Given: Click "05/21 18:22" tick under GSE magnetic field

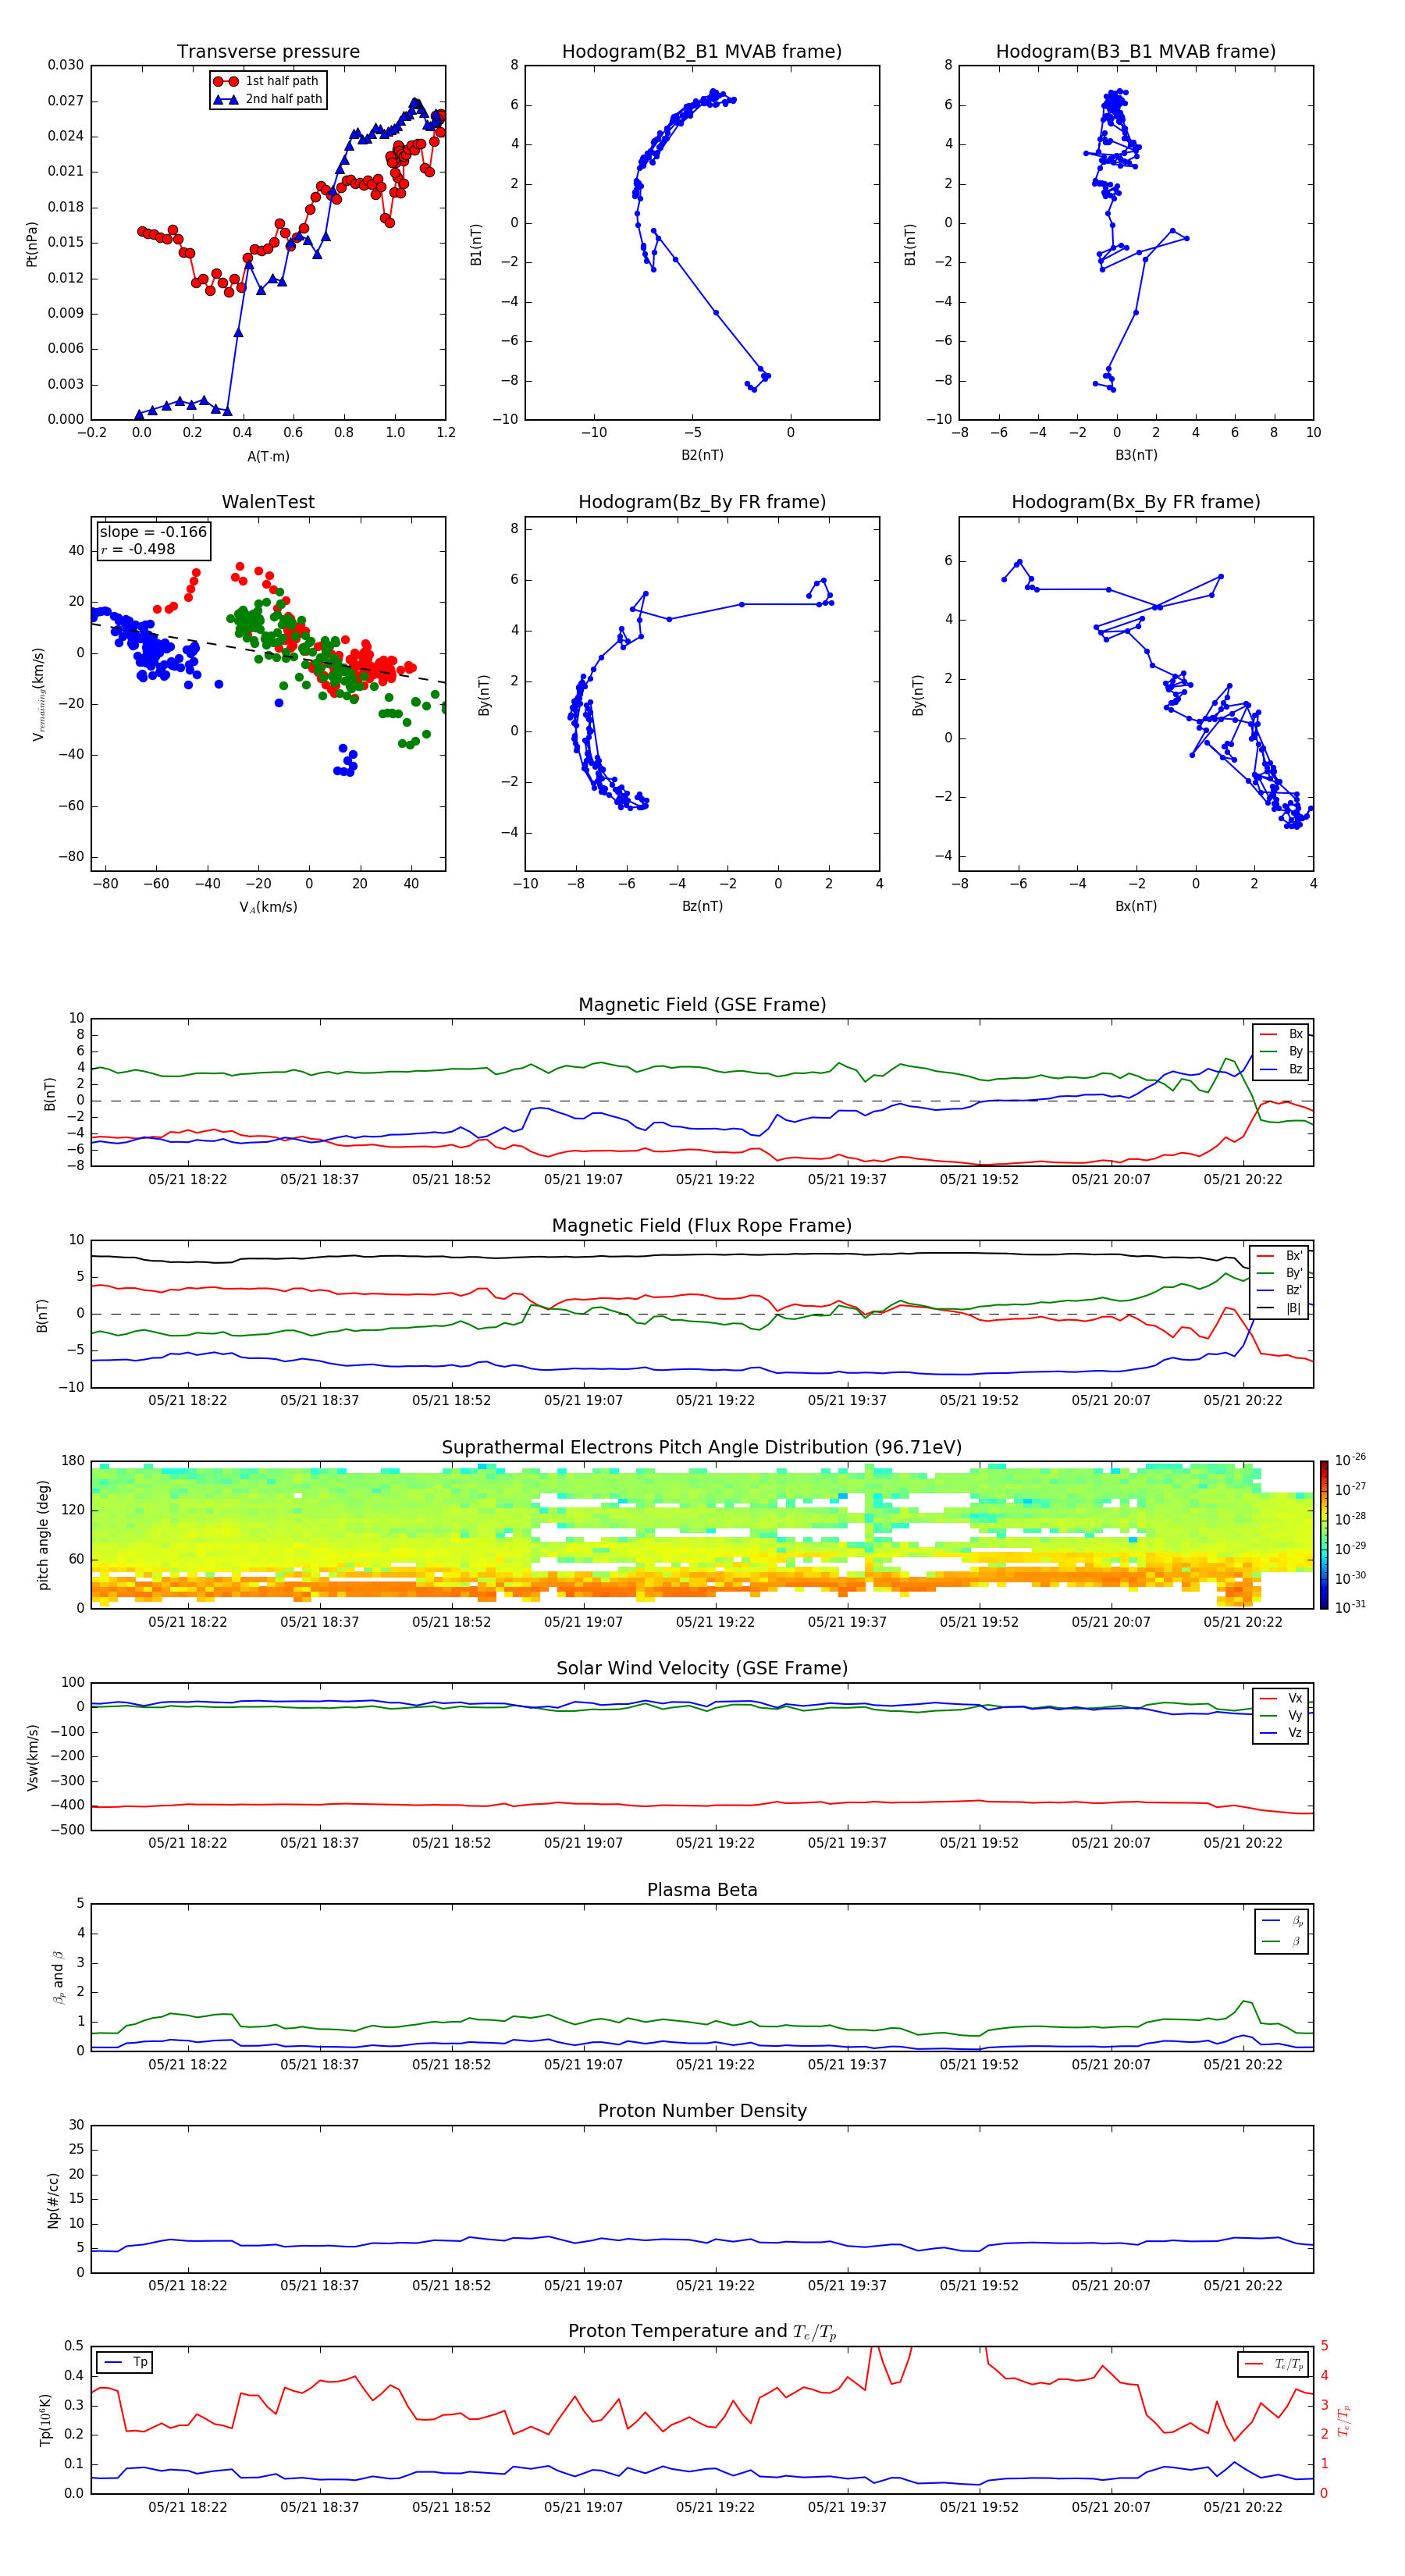Looking at the screenshot, I should [x=187, y=1179].
